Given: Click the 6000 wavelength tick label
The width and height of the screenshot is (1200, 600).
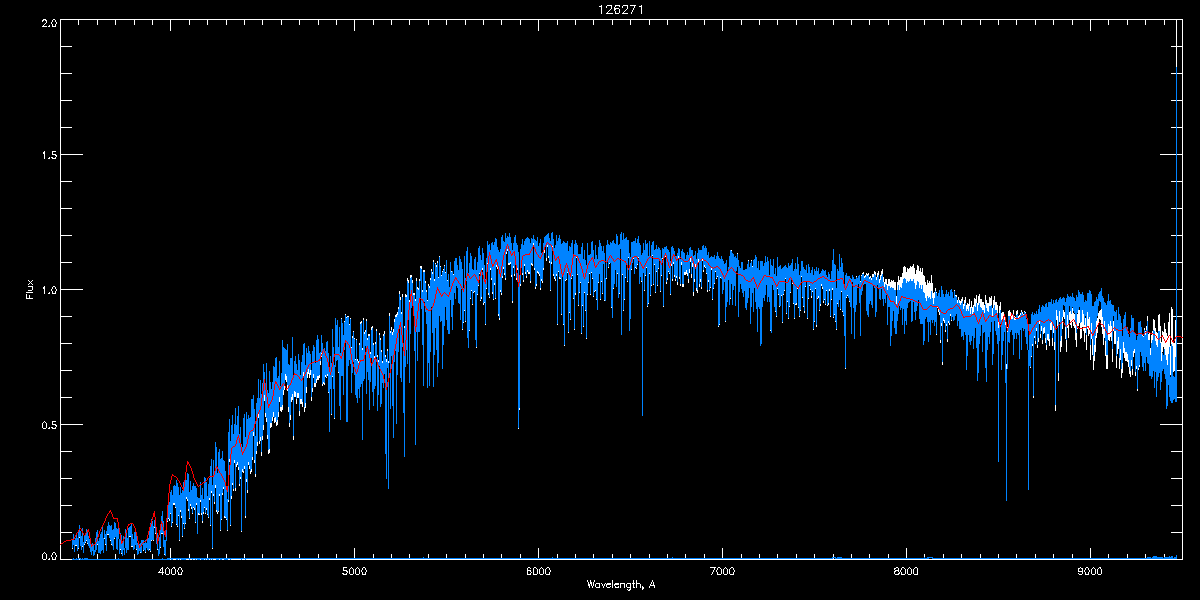Looking at the screenshot, I should [538, 572].
